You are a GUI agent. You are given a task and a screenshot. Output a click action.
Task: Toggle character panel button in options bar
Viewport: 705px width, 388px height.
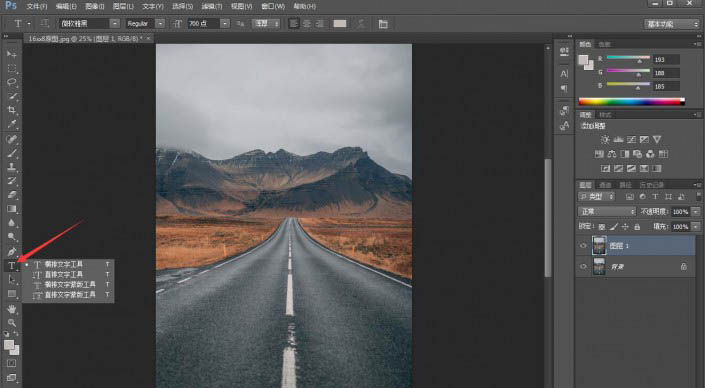383,24
